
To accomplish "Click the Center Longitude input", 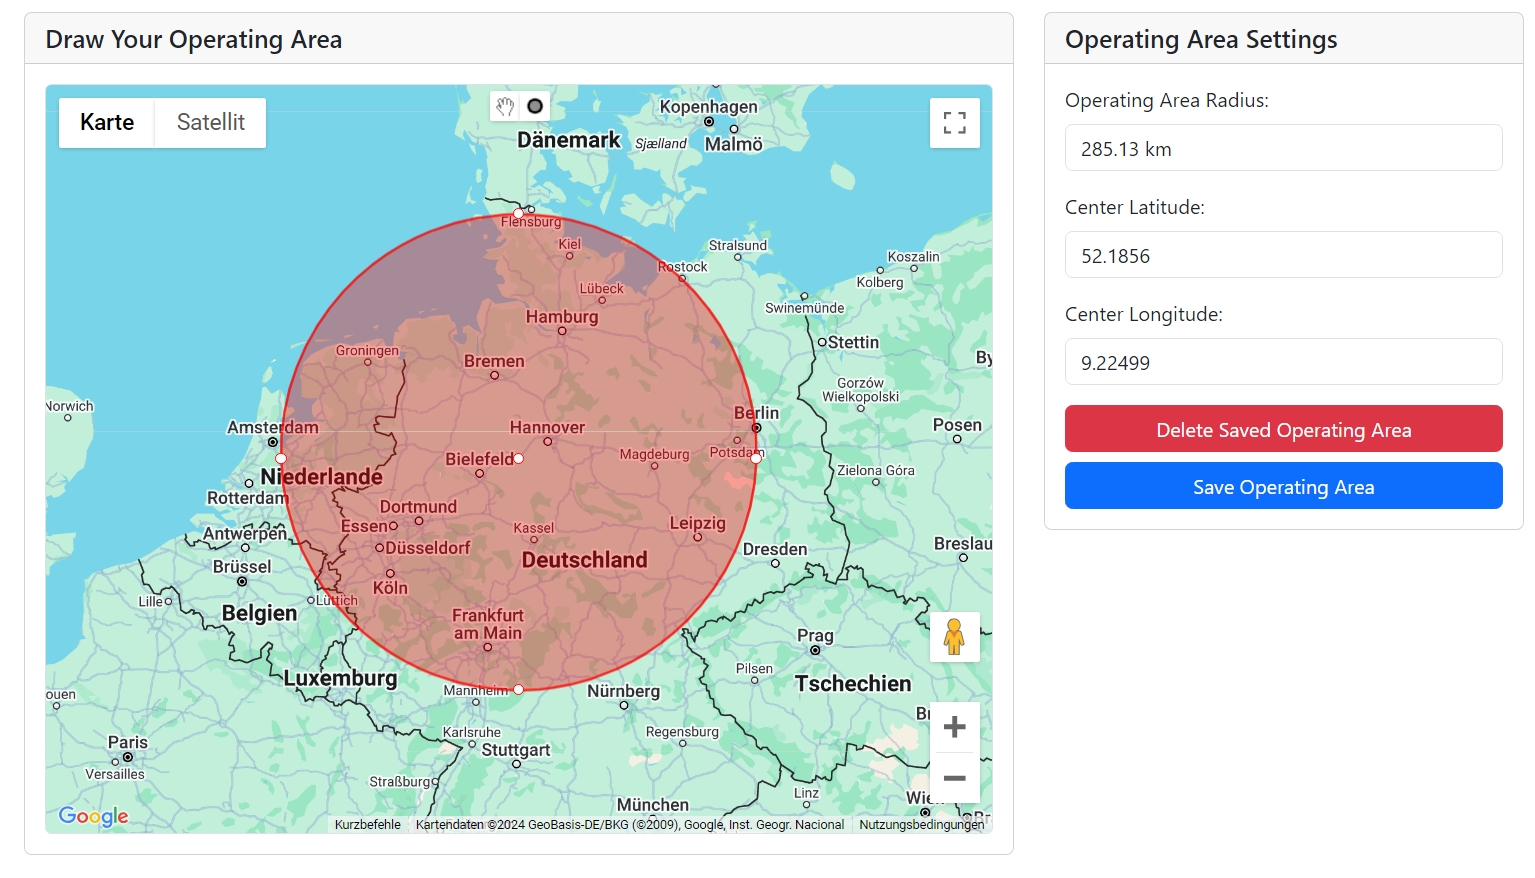I will [x=1283, y=362].
